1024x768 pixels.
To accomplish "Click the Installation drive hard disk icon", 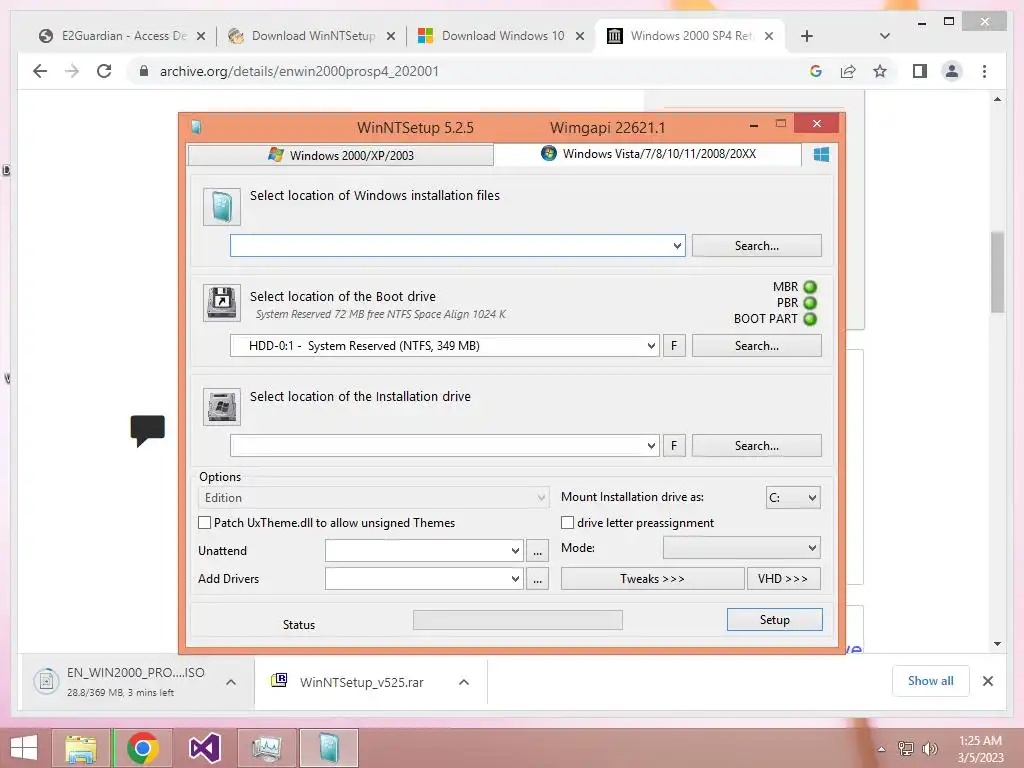I will point(222,407).
